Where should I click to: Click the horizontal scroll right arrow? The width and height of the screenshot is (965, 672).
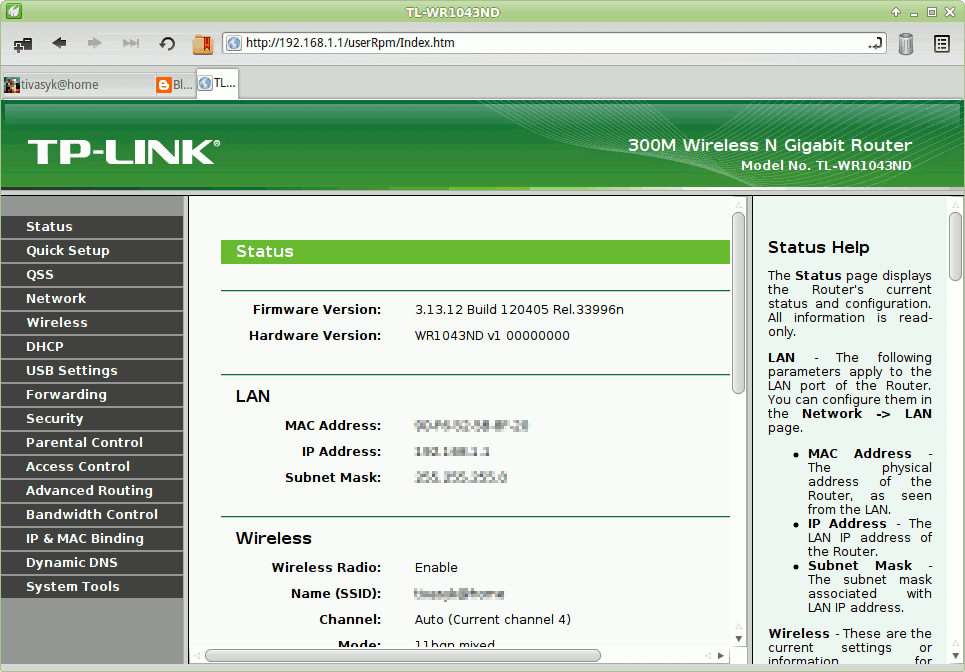coord(721,655)
